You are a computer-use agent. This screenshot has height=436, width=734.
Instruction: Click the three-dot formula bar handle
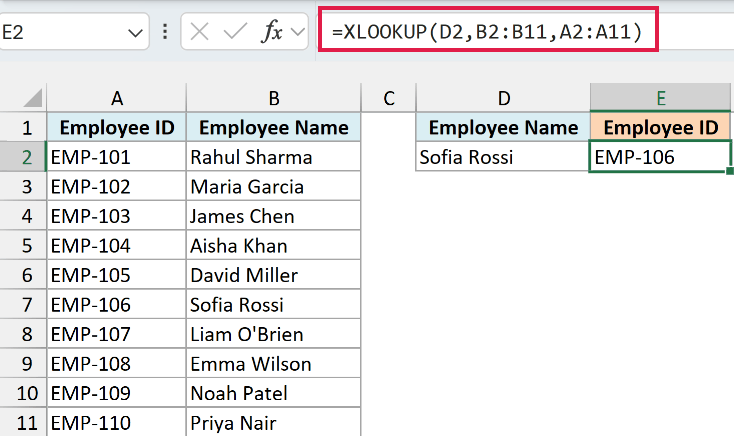point(165,32)
